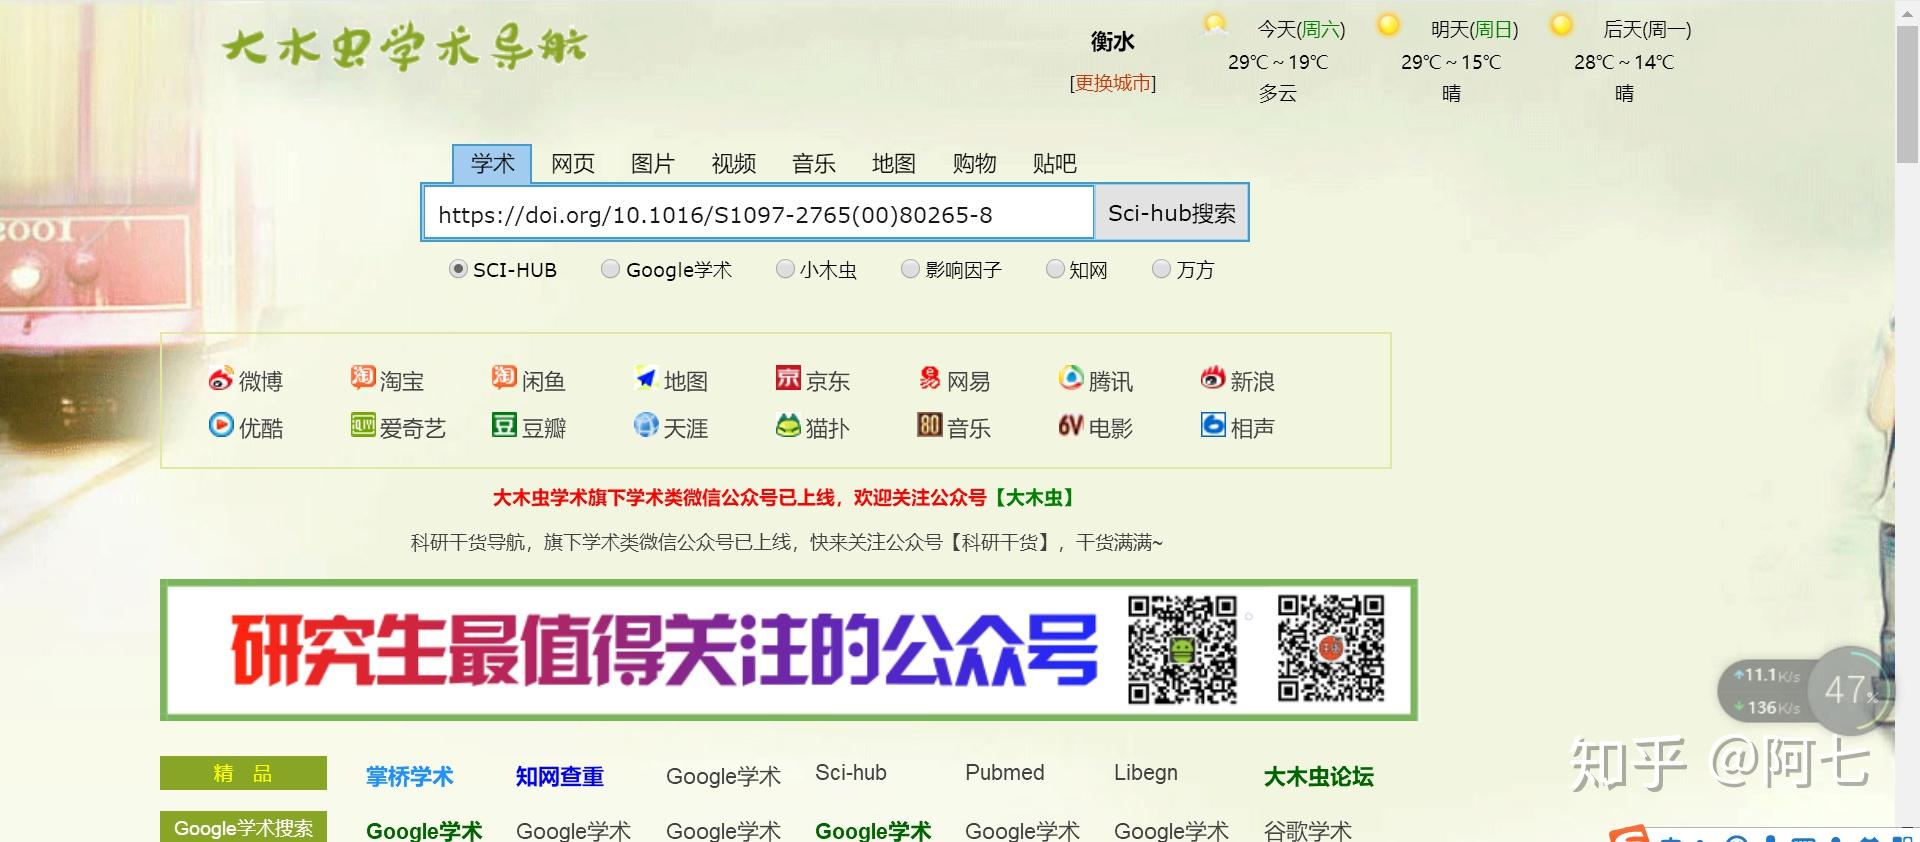
Task: Open the Pubmed link
Action: click(1004, 772)
